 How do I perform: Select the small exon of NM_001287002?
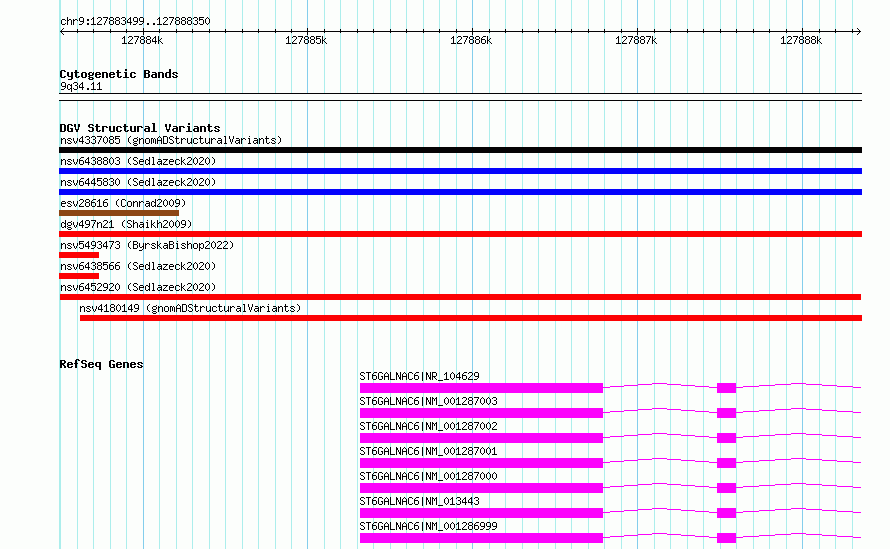point(727,438)
